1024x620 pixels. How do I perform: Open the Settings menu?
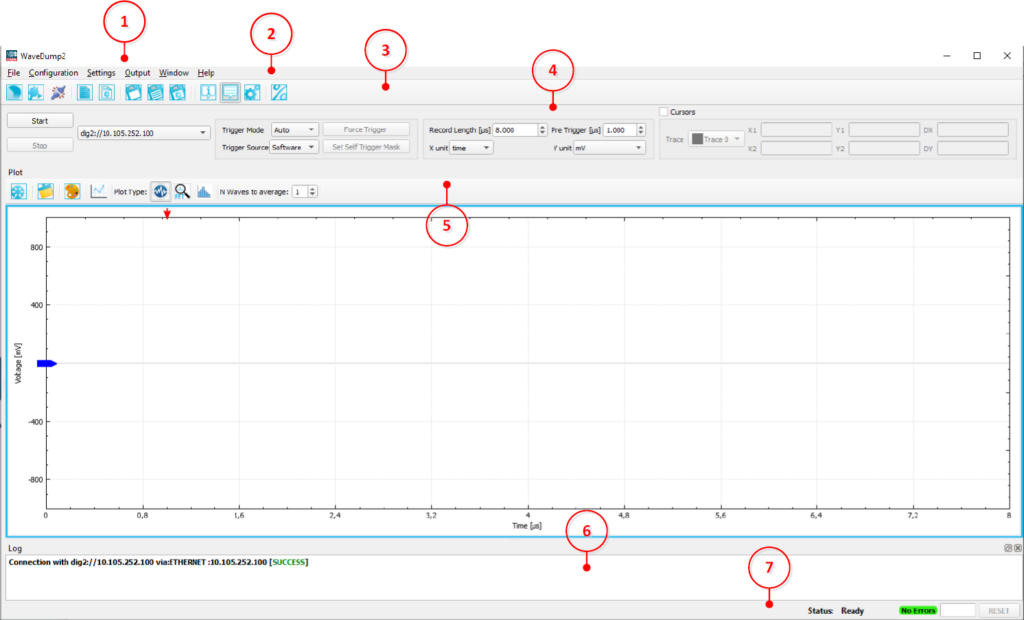click(x=101, y=73)
